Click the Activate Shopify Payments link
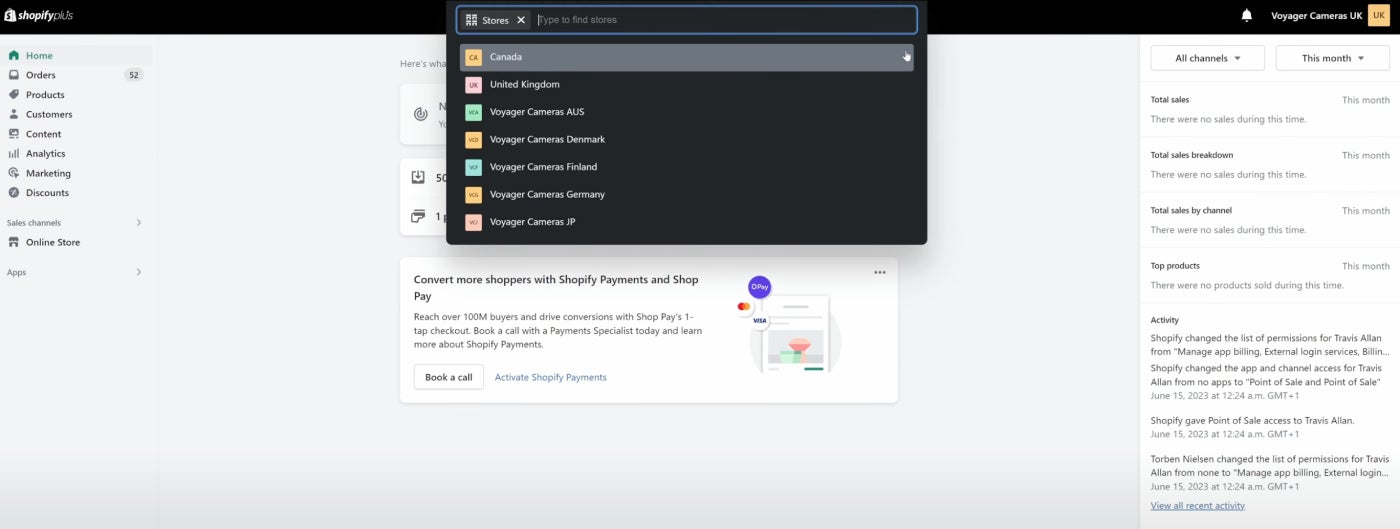Image resolution: width=1400 pixels, height=529 pixels. click(550, 377)
